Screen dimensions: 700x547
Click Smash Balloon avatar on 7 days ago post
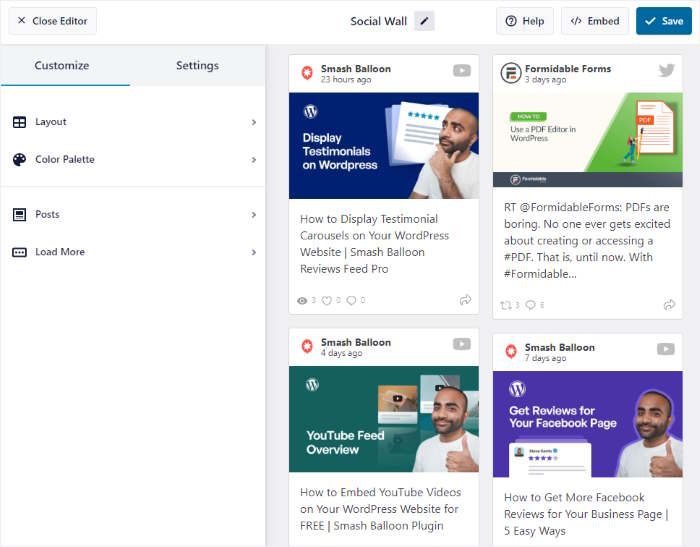tap(511, 351)
